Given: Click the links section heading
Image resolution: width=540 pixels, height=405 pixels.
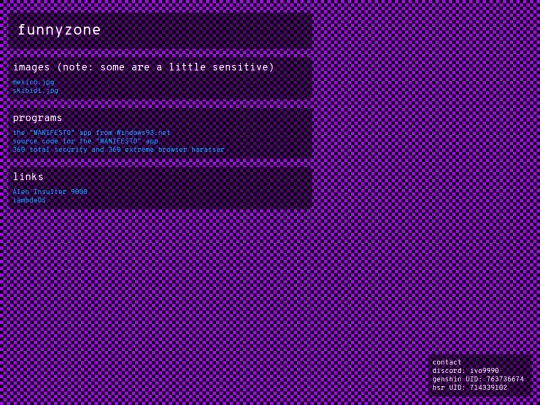Looking at the screenshot, I should click(x=28, y=177).
